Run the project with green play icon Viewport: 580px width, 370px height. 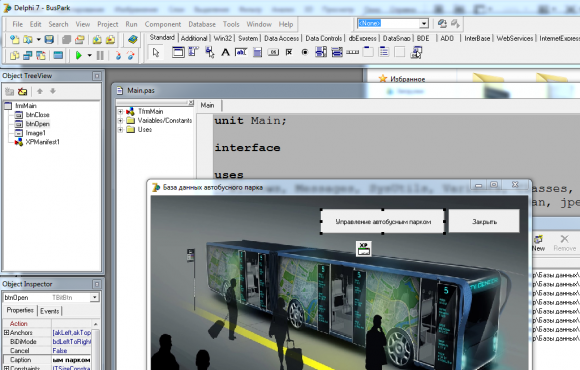(78, 56)
